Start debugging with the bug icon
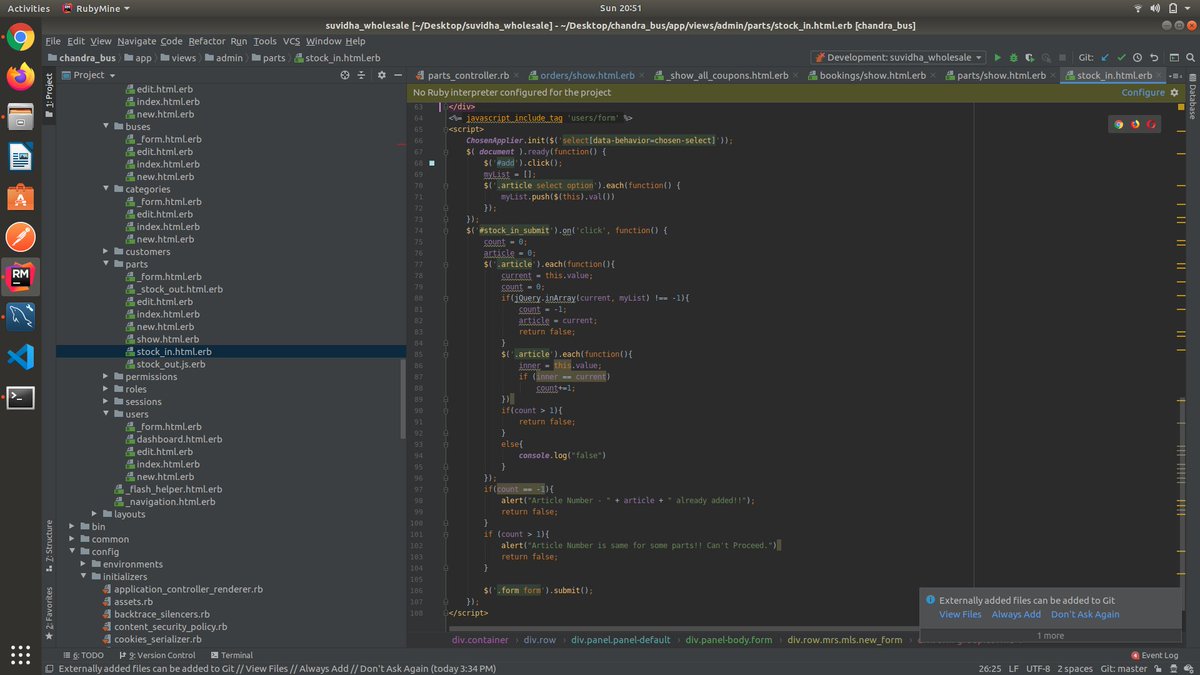 1014,58
